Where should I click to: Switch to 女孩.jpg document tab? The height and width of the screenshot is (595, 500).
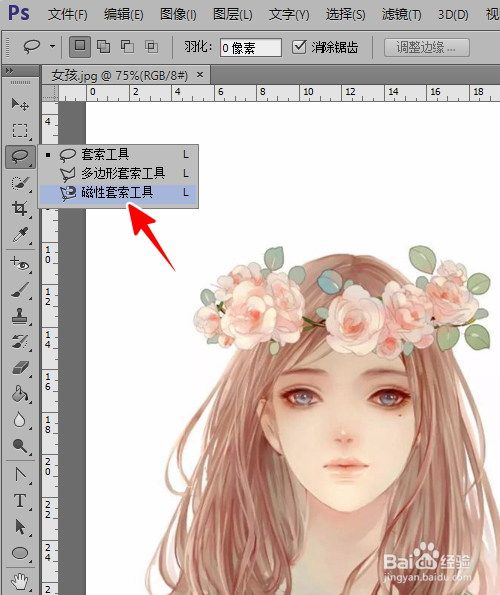coord(119,76)
